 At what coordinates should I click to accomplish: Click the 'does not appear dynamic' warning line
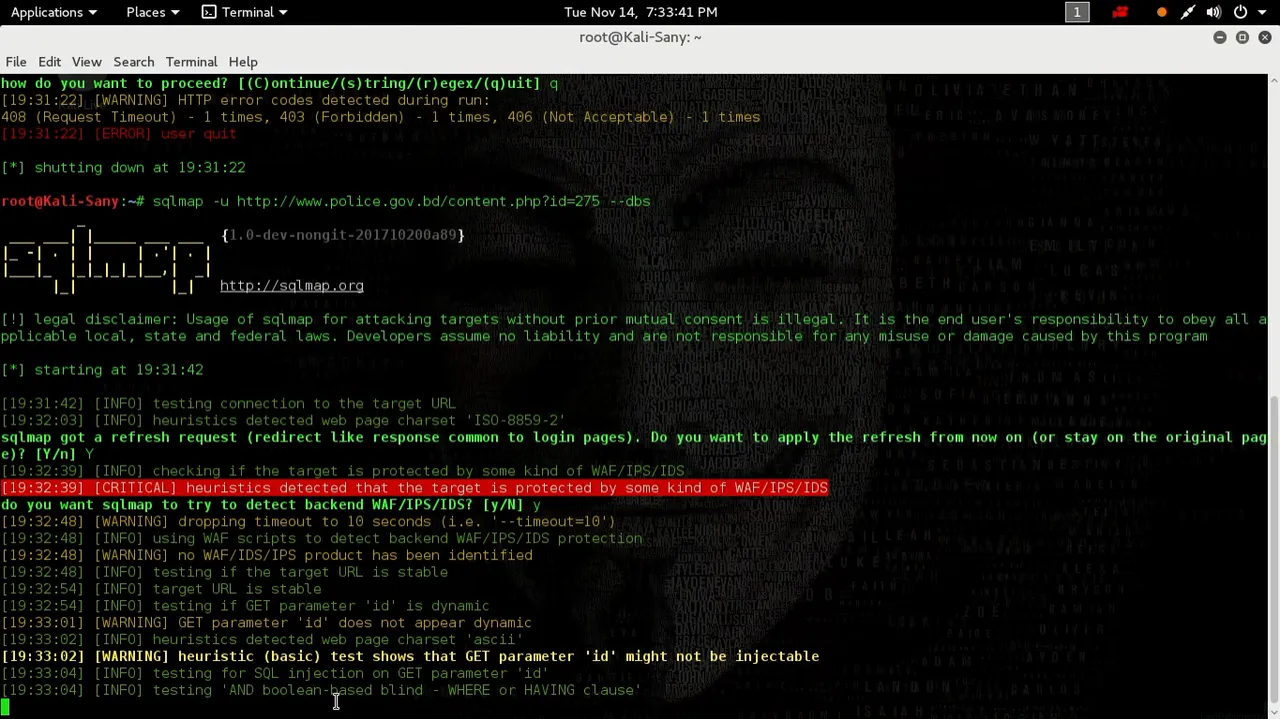(x=266, y=623)
